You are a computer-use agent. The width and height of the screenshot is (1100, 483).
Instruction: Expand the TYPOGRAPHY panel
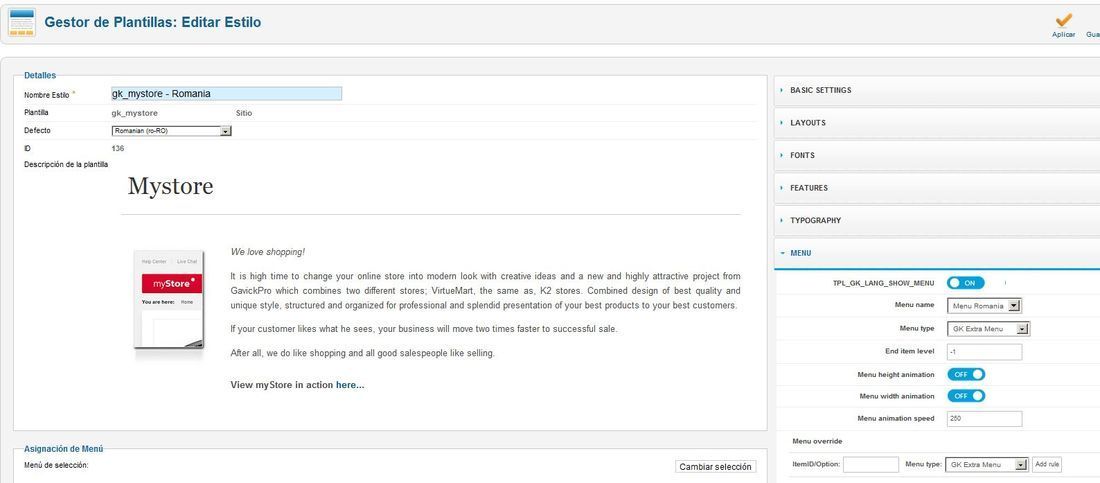pyautogui.click(x=937, y=220)
